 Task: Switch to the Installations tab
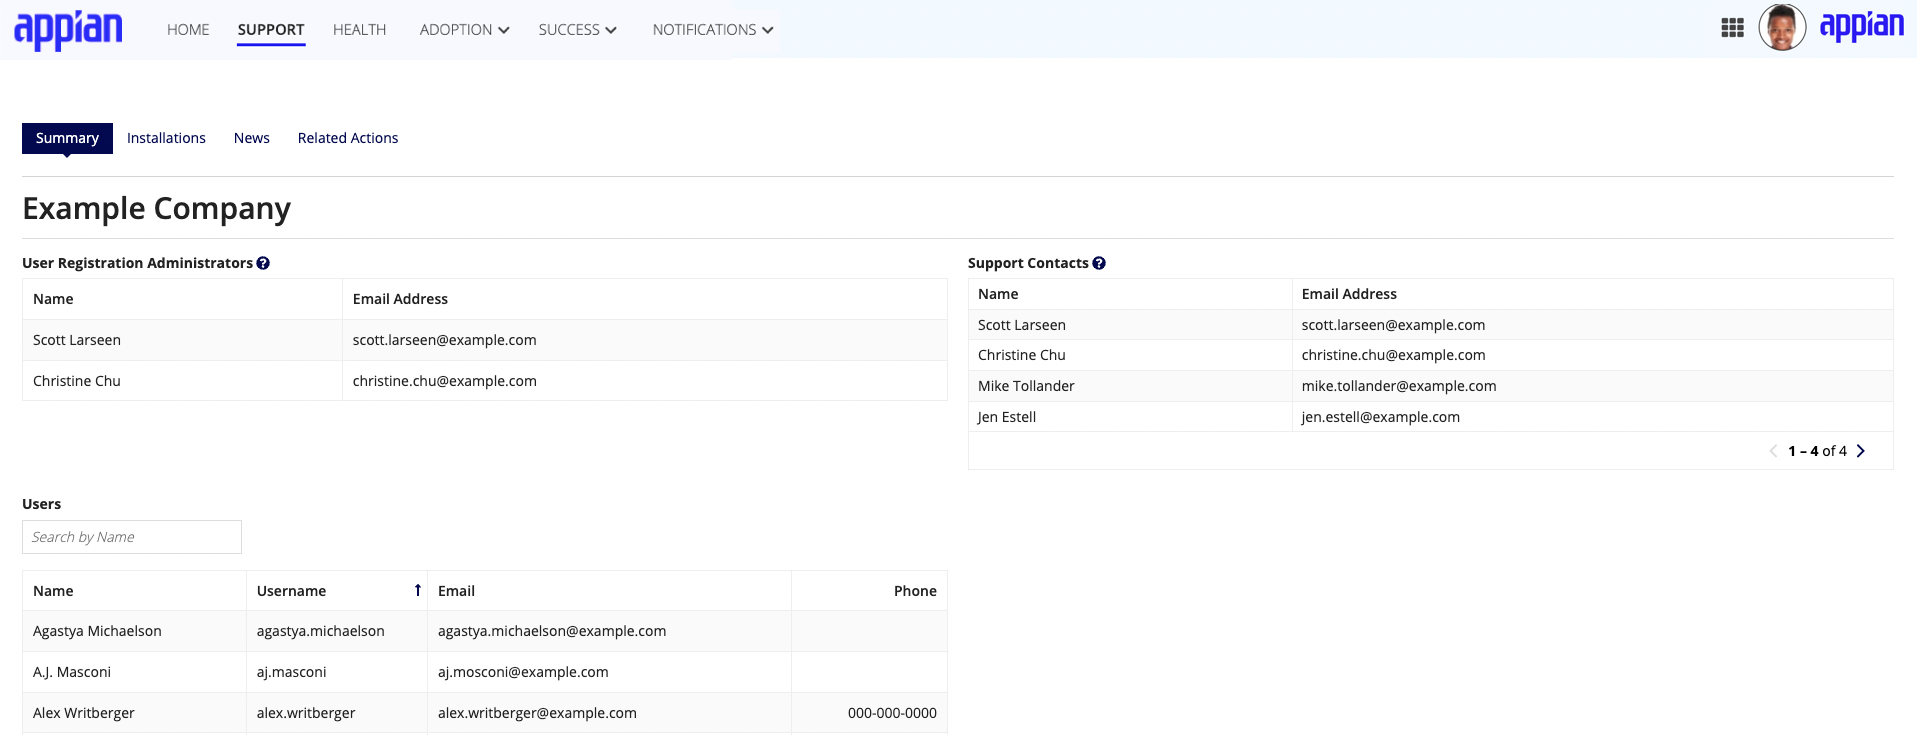click(166, 138)
